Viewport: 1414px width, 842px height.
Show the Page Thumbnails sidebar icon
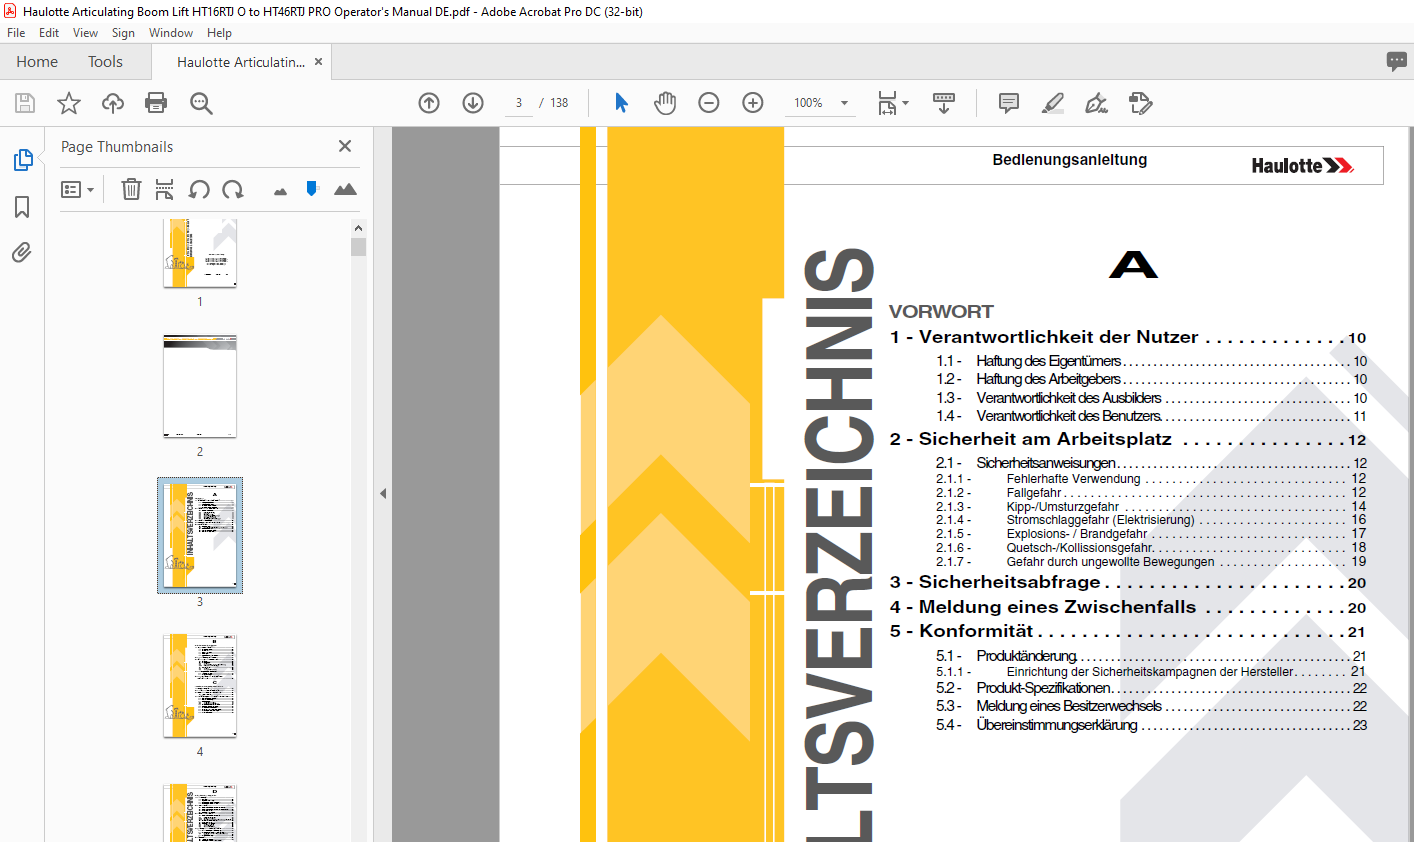[x=22, y=160]
